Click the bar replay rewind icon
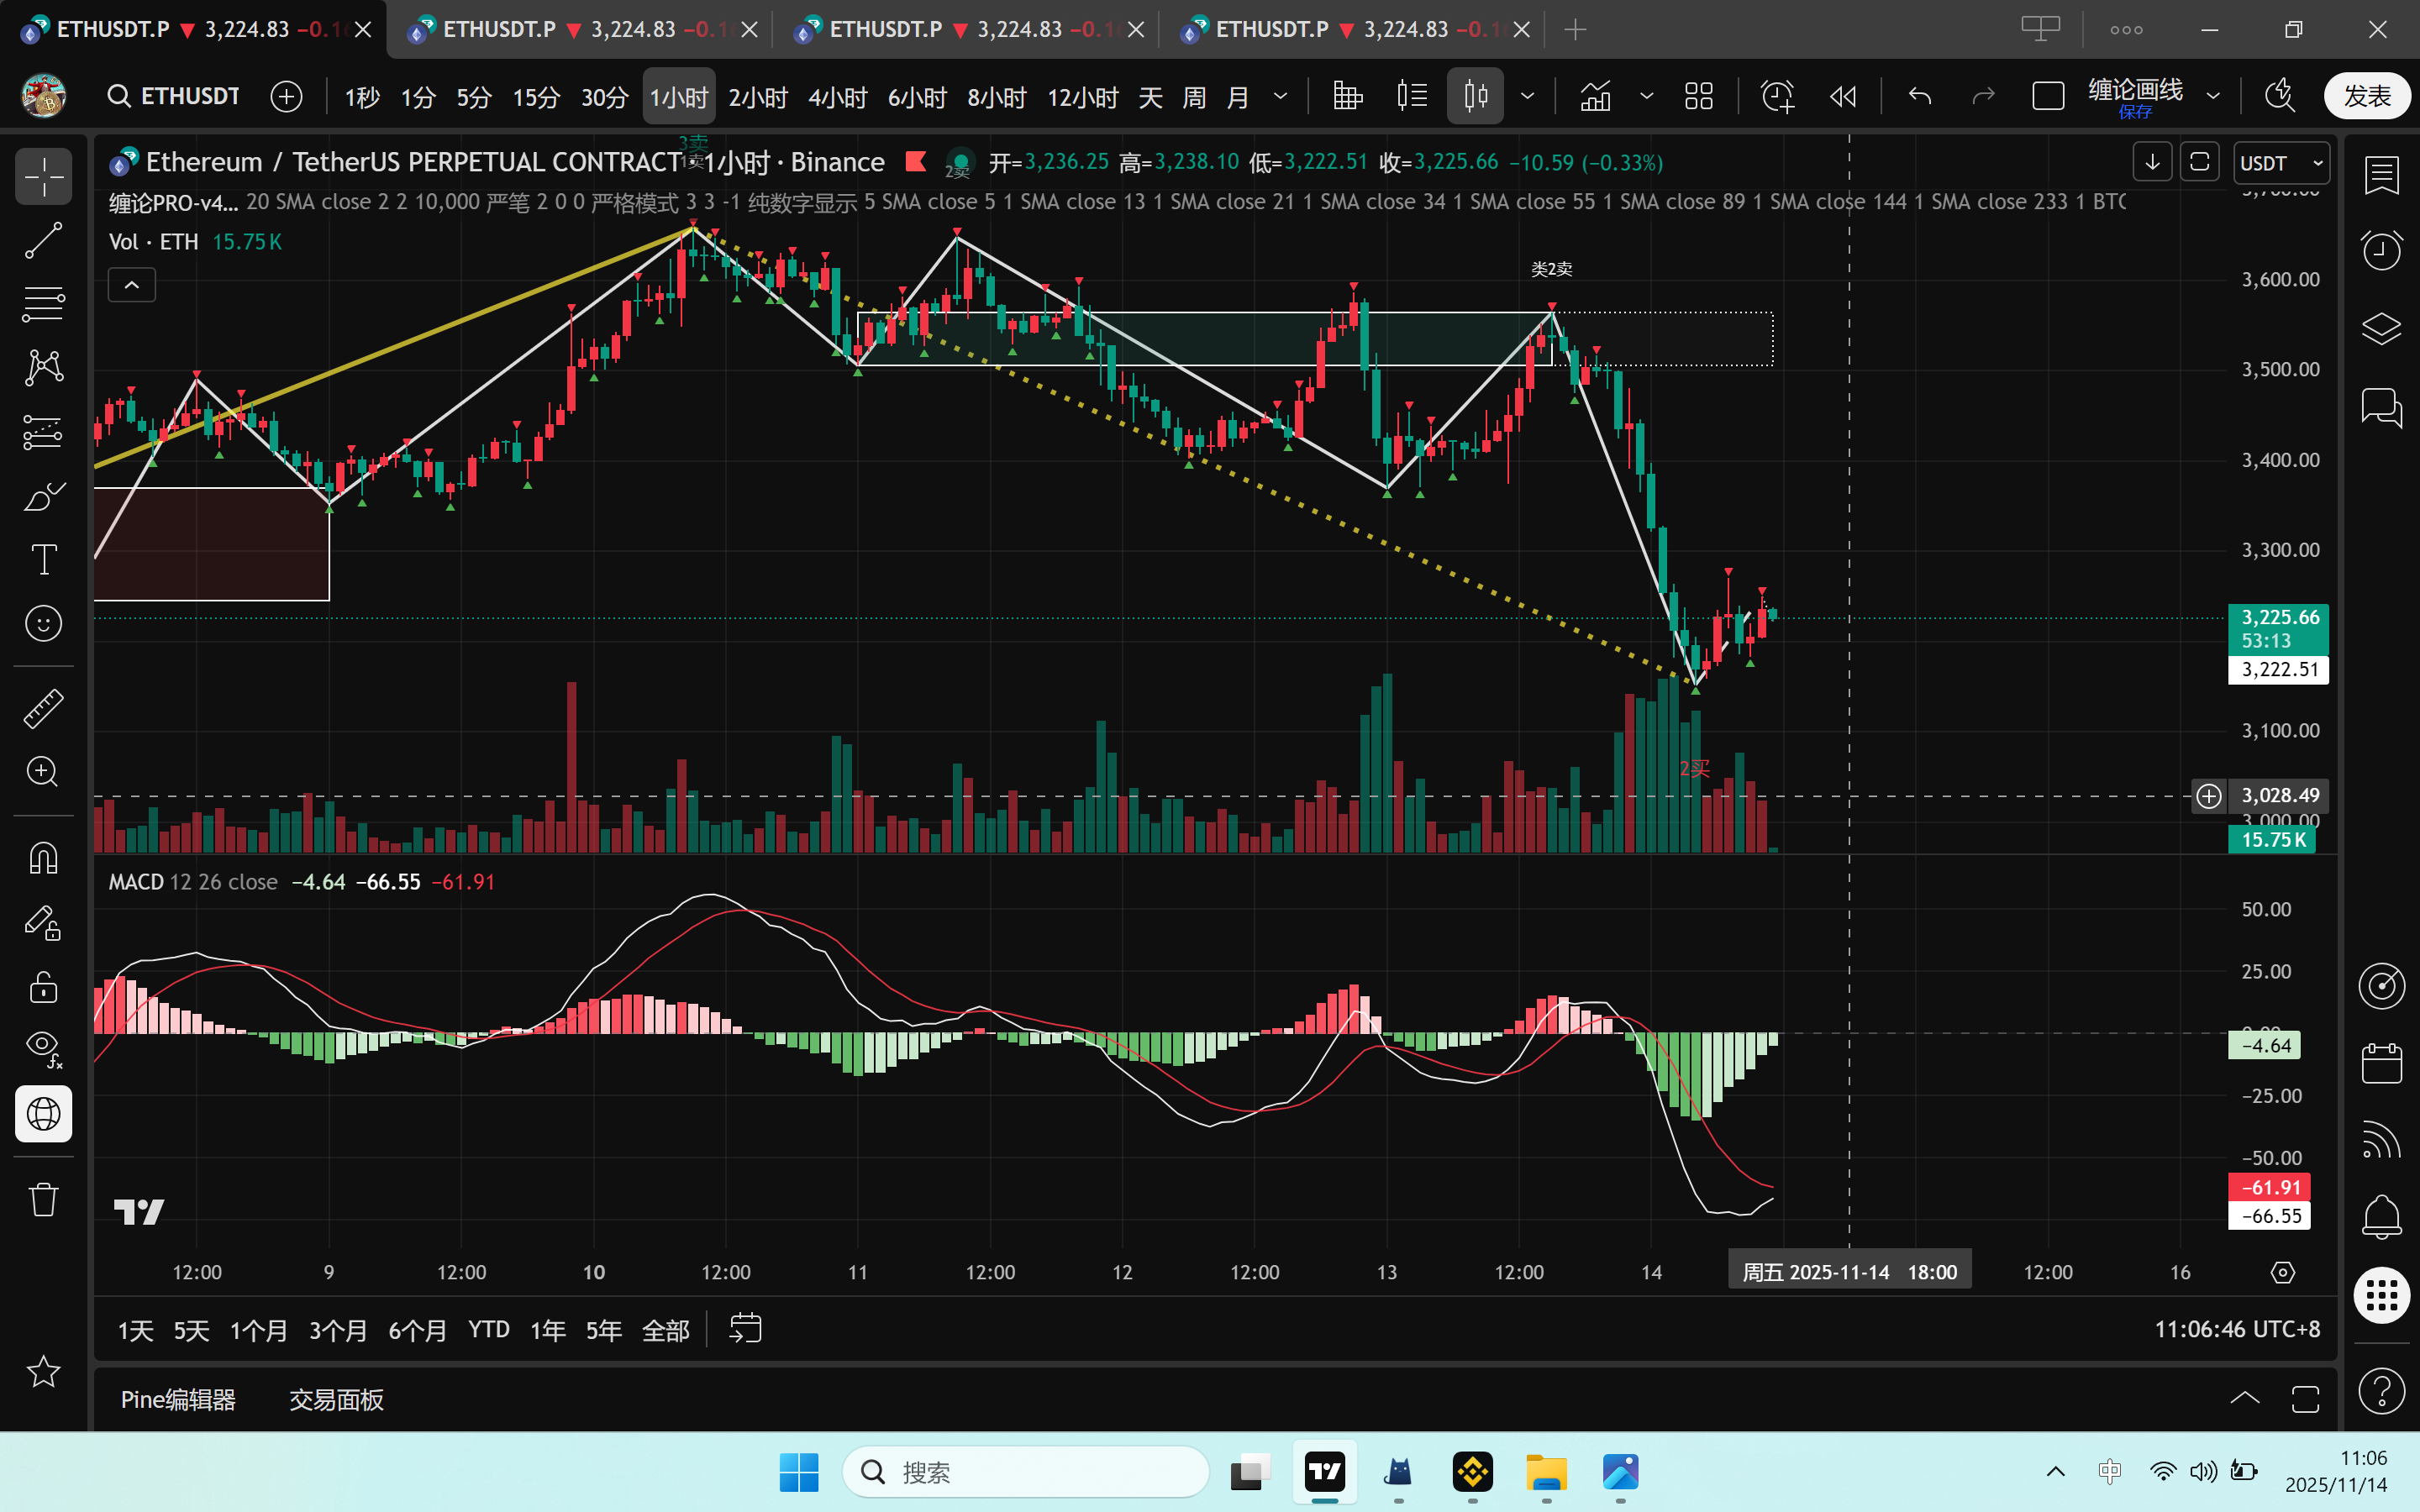The height and width of the screenshot is (1512, 2420). (x=1842, y=96)
